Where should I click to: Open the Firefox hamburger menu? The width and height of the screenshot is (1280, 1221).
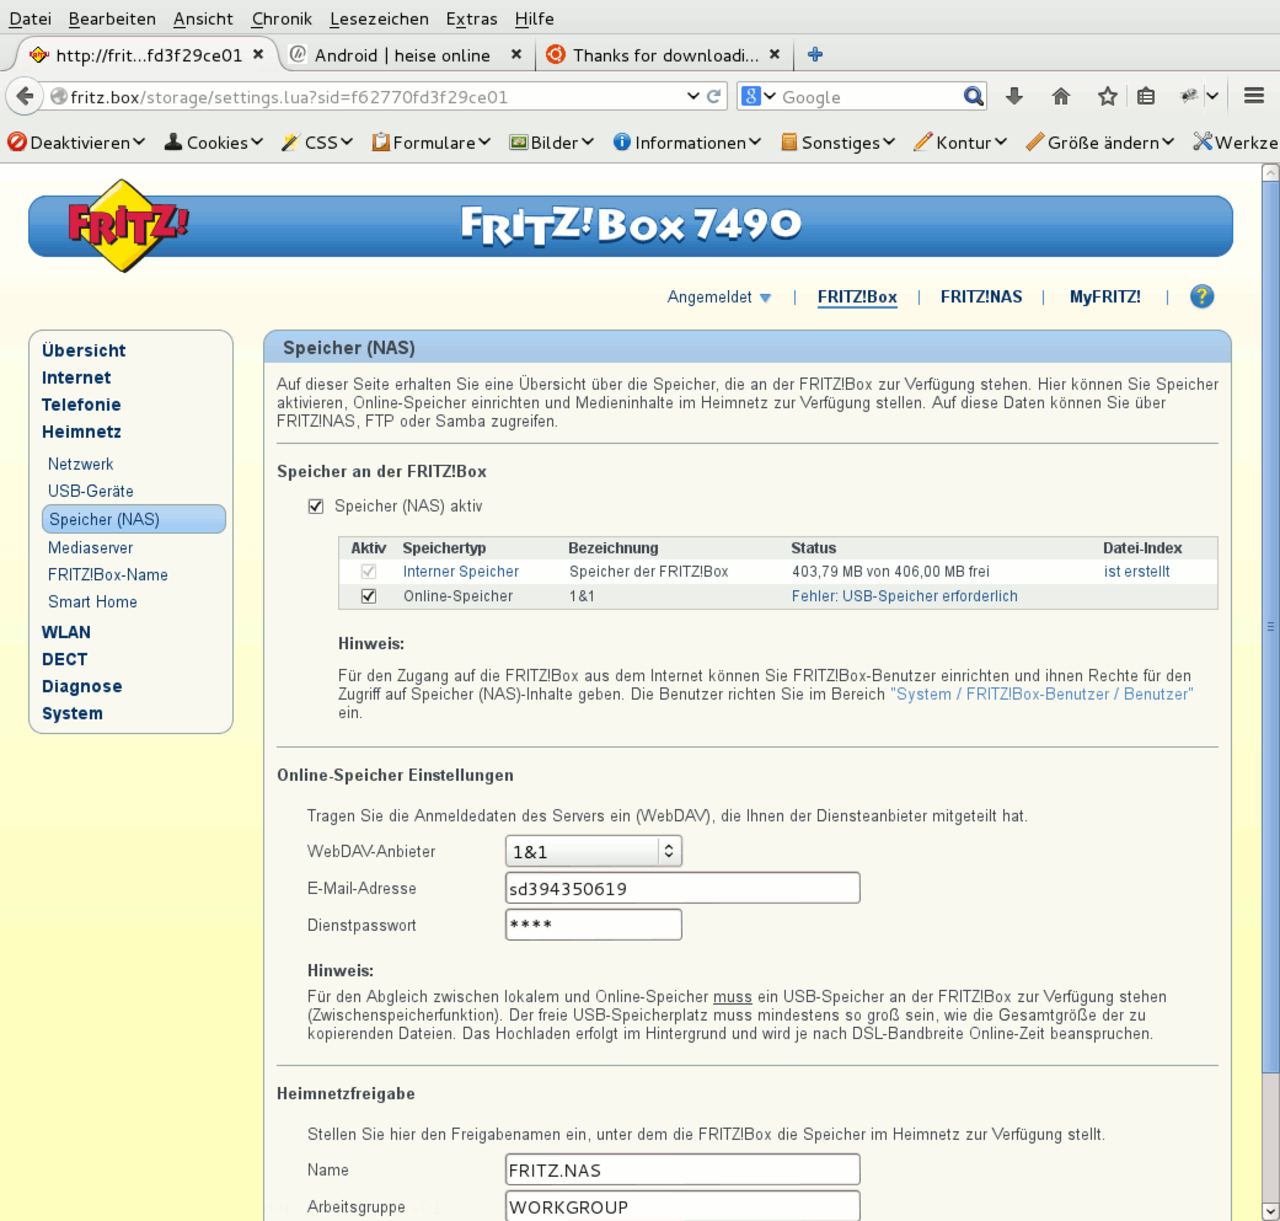pyautogui.click(x=1254, y=96)
